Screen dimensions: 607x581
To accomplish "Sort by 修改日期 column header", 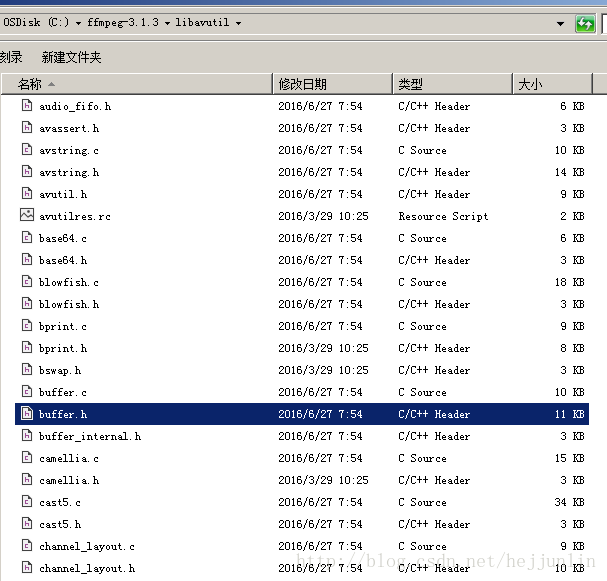I will click(x=333, y=84).
